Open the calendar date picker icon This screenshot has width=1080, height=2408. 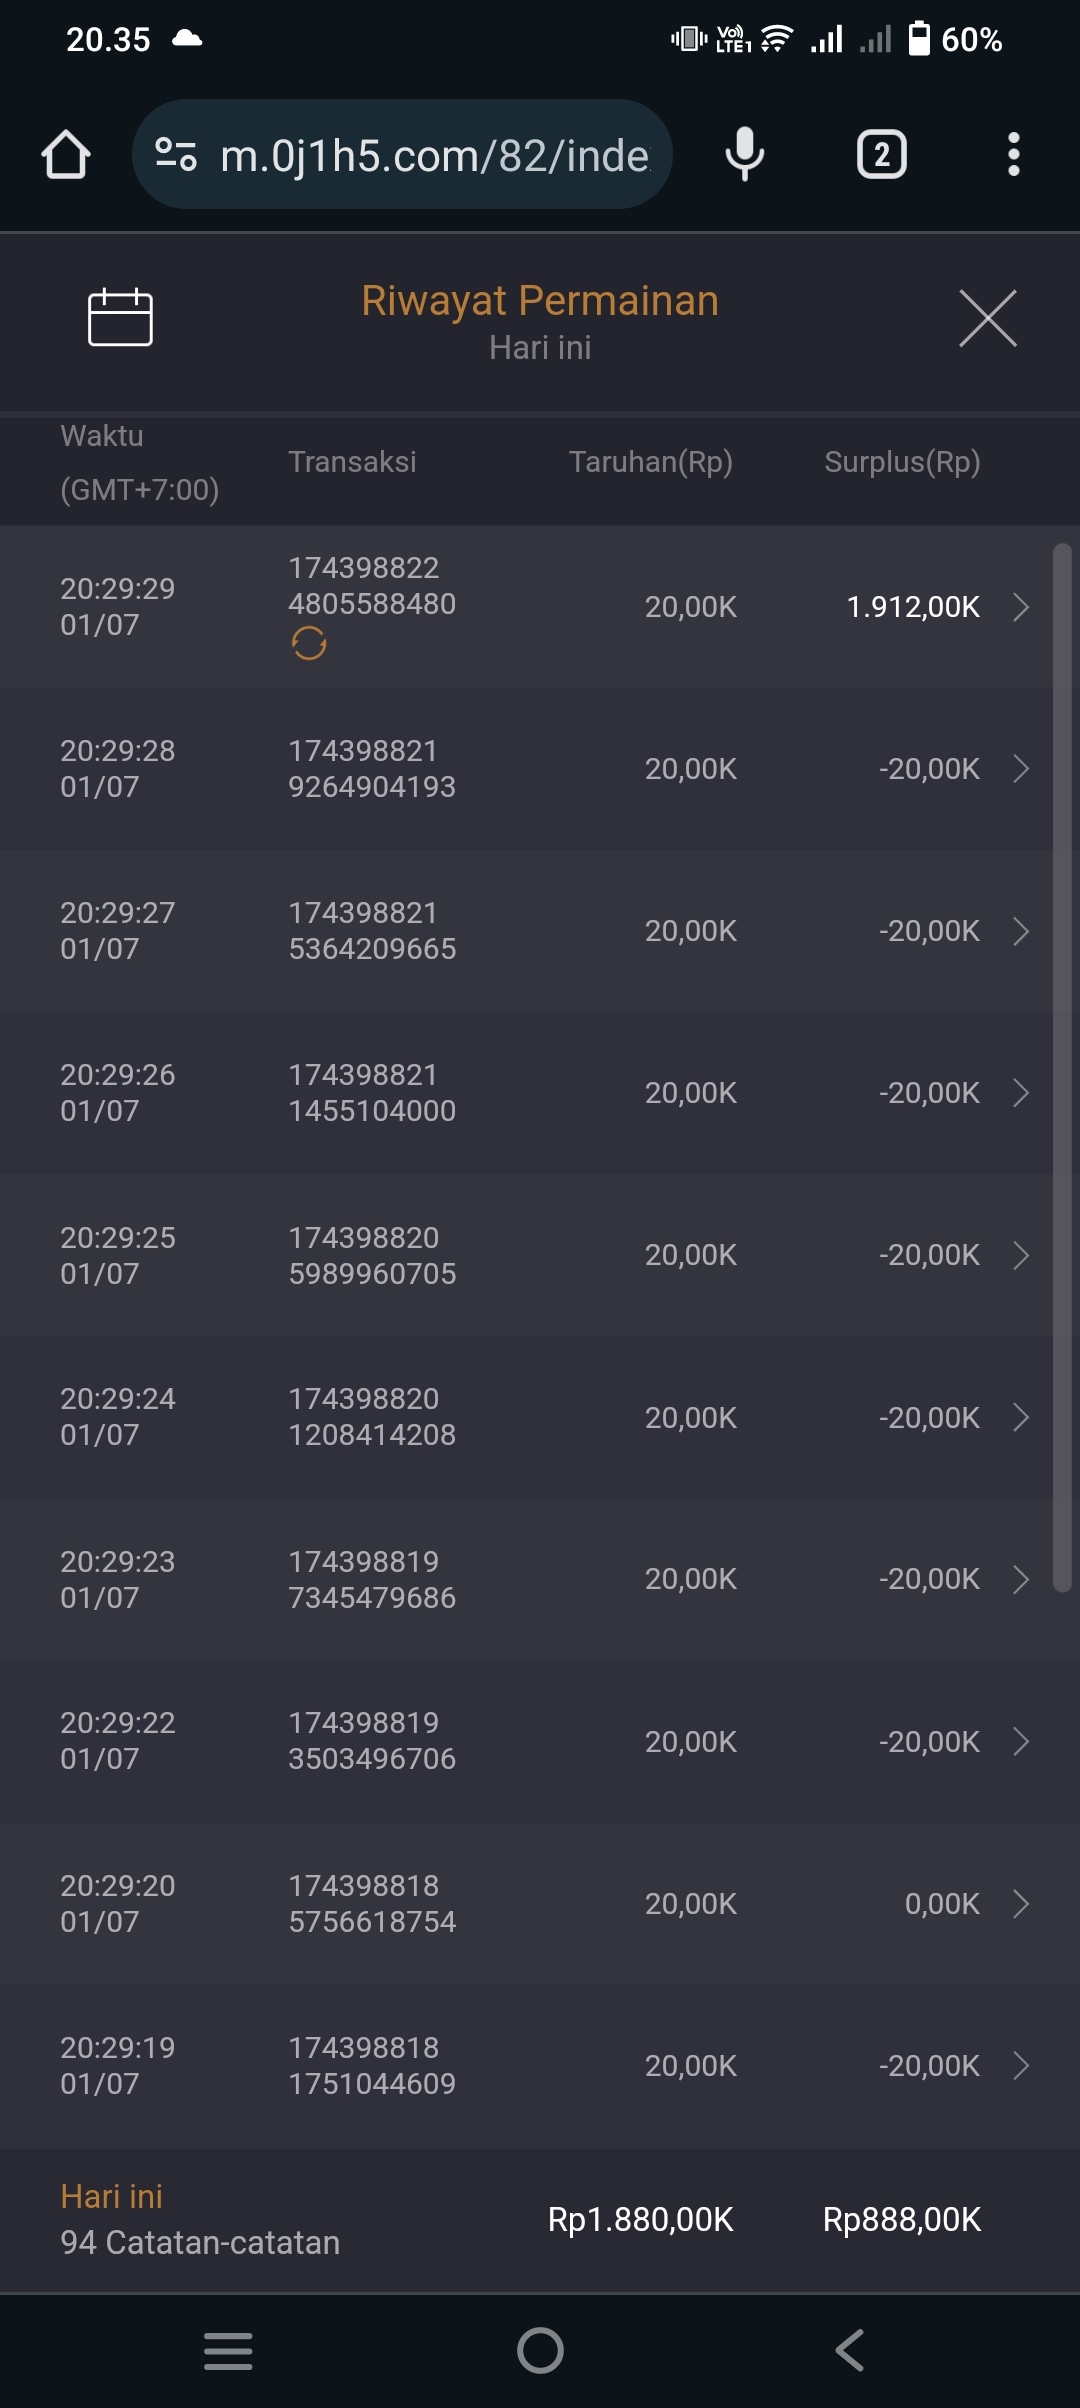click(x=120, y=318)
